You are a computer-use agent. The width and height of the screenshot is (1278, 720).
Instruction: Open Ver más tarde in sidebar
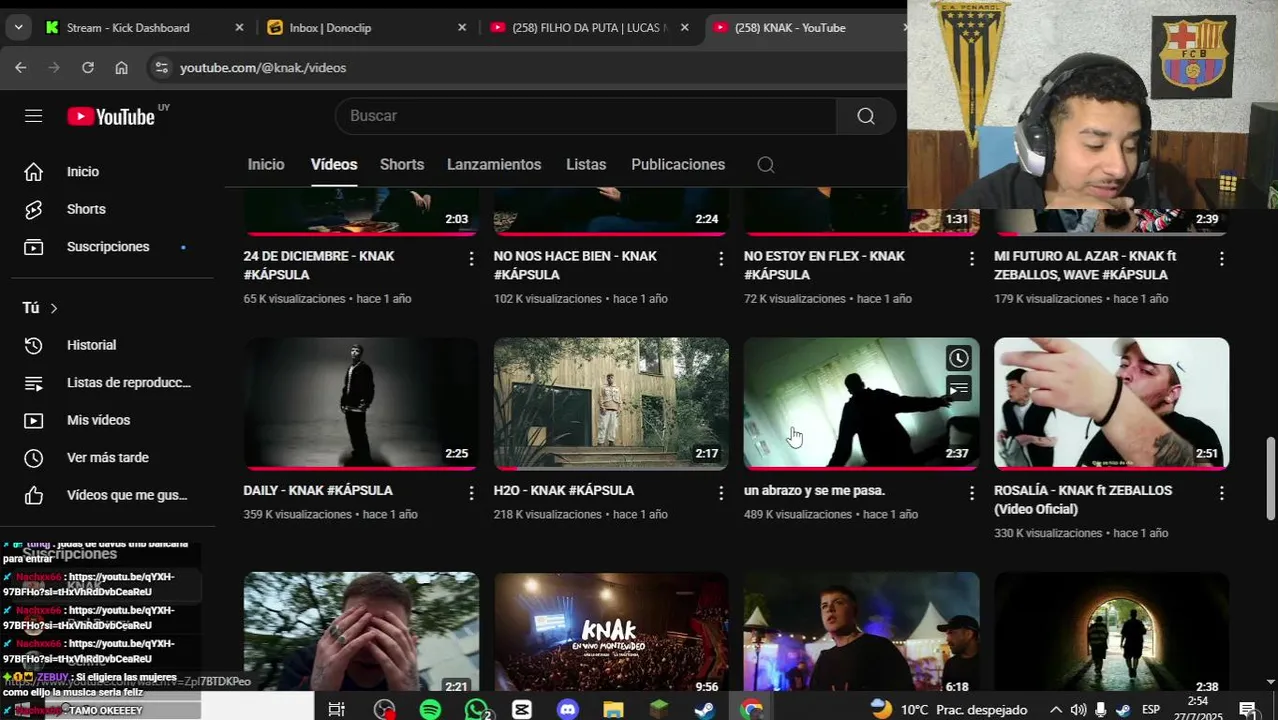[x=107, y=458]
